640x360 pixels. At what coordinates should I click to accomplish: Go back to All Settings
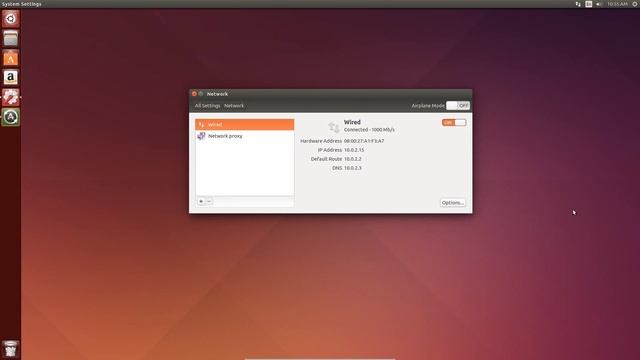(x=207, y=106)
